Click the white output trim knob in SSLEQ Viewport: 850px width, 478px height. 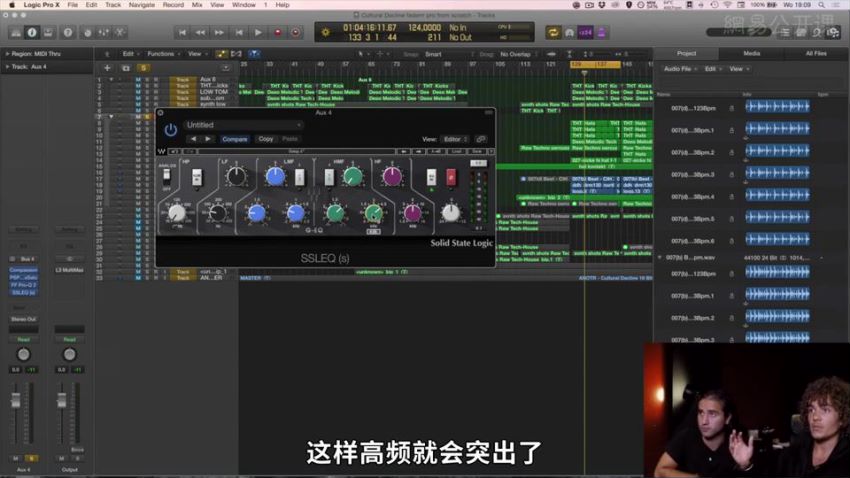(x=450, y=212)
